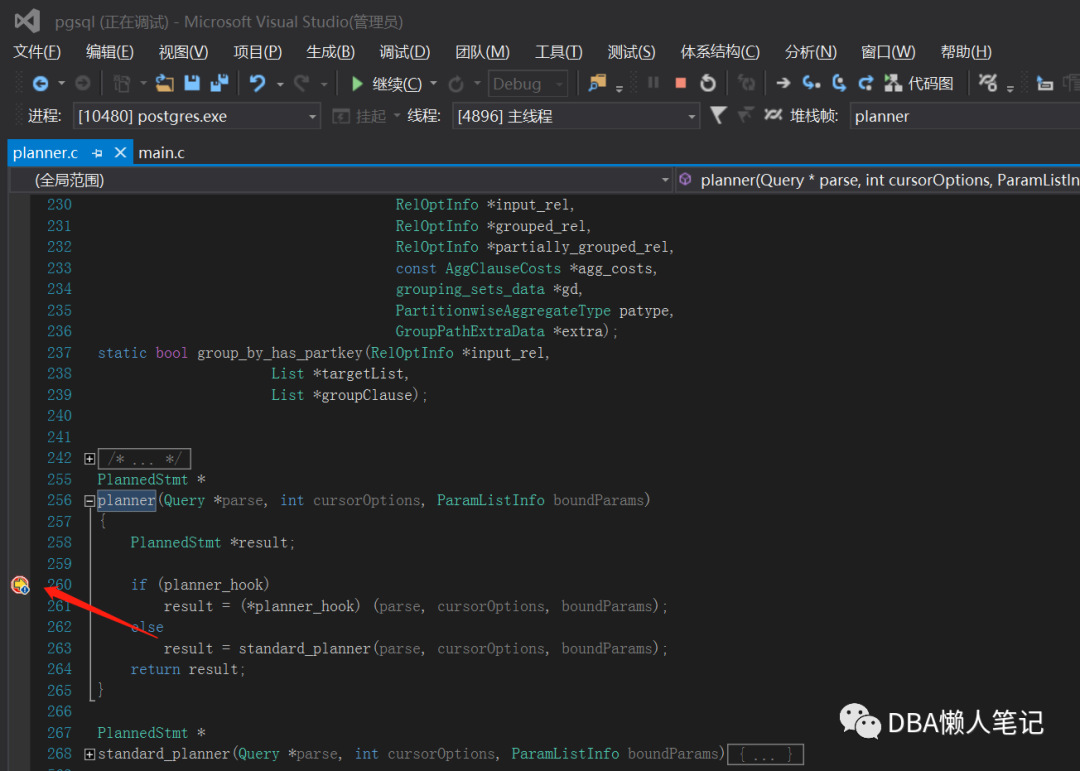Click the Save file icon

[x=192, y=84]
